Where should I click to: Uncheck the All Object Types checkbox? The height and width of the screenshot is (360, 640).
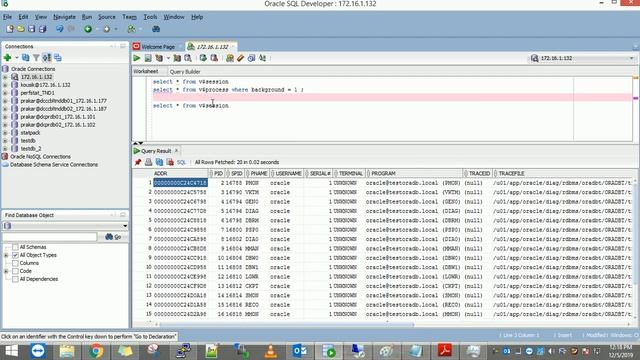point(16,255)
